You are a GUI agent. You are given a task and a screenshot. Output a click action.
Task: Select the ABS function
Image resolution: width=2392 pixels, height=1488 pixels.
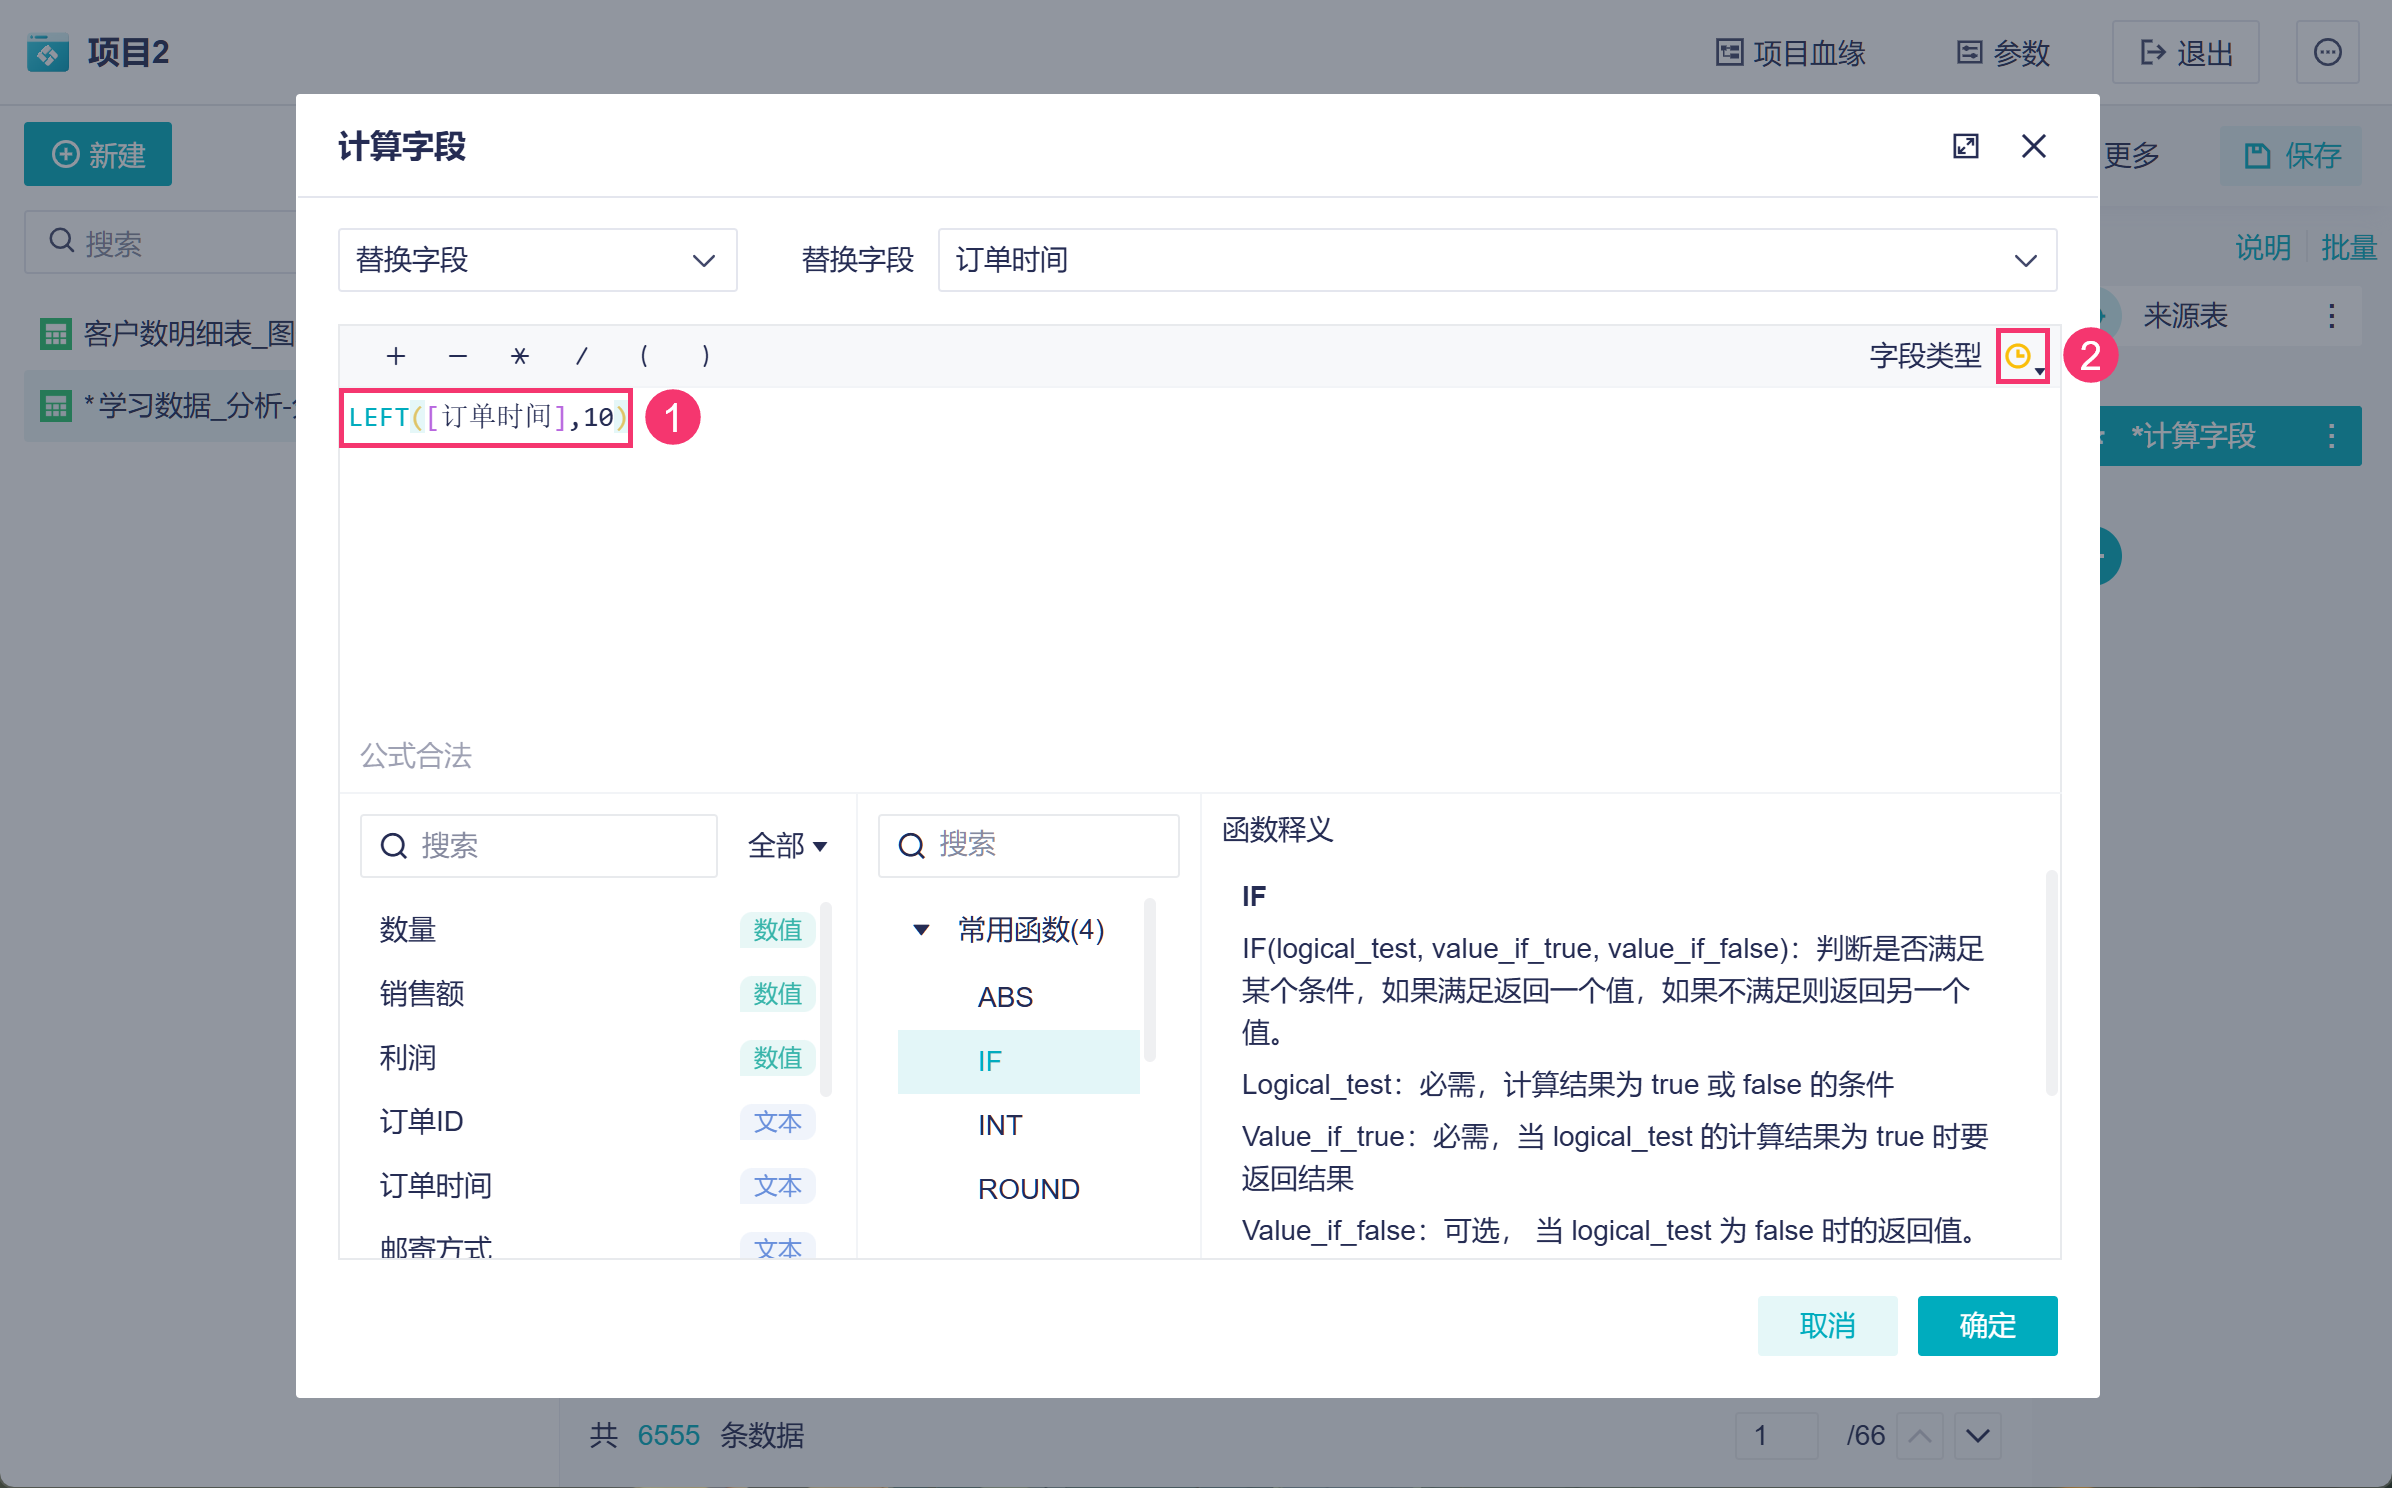pyautogui.click(x=1005, y=997)
